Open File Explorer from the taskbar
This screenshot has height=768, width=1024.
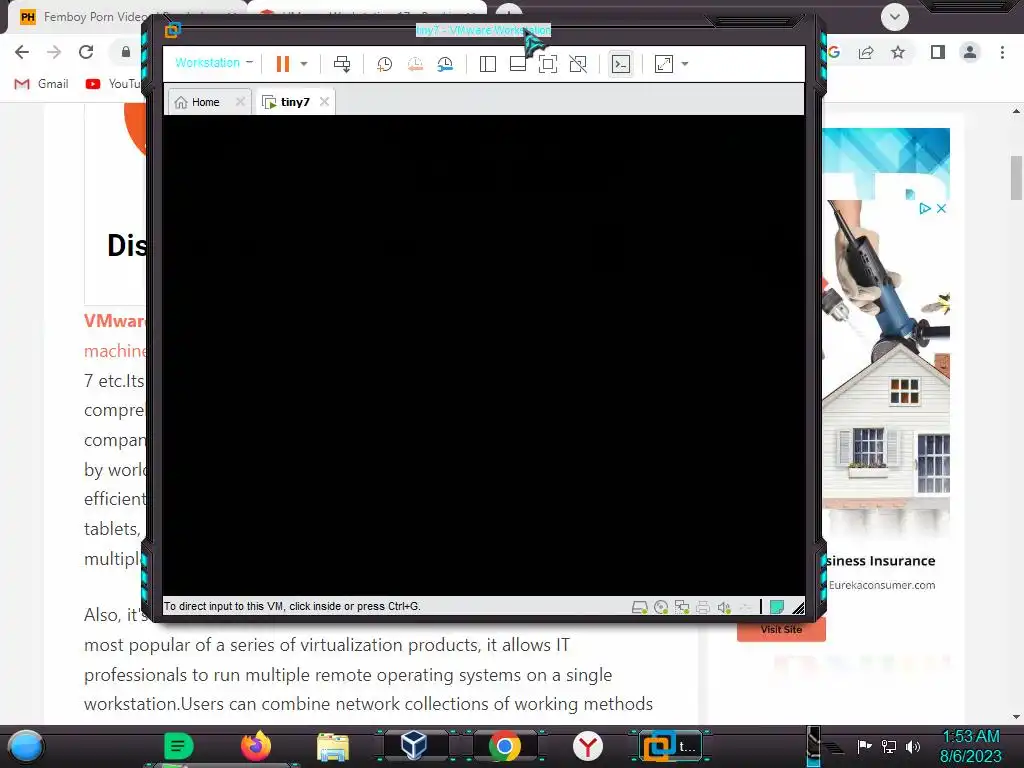pyautogui.click(x=333, y=746)
